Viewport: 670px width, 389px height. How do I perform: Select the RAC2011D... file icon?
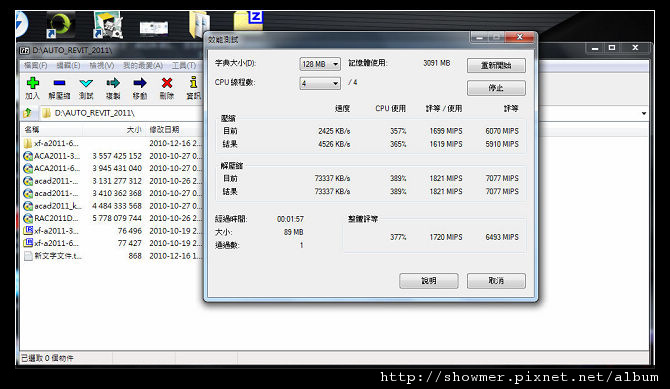(28, 218)
